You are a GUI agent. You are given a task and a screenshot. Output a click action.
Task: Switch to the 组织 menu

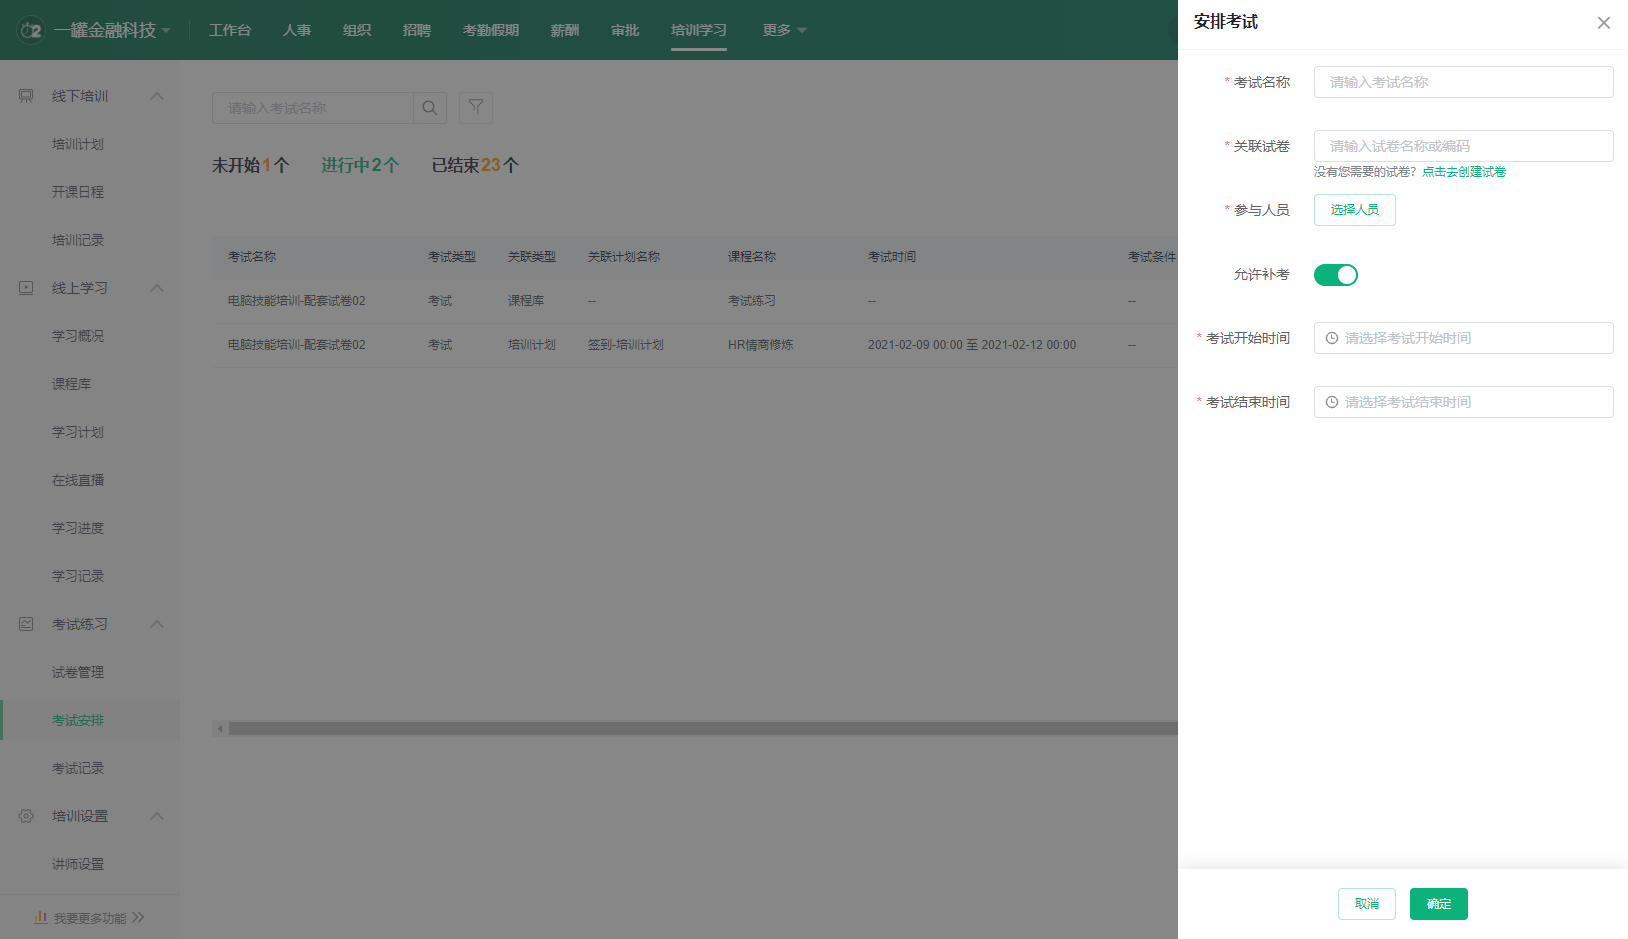[x=357, y=30]
